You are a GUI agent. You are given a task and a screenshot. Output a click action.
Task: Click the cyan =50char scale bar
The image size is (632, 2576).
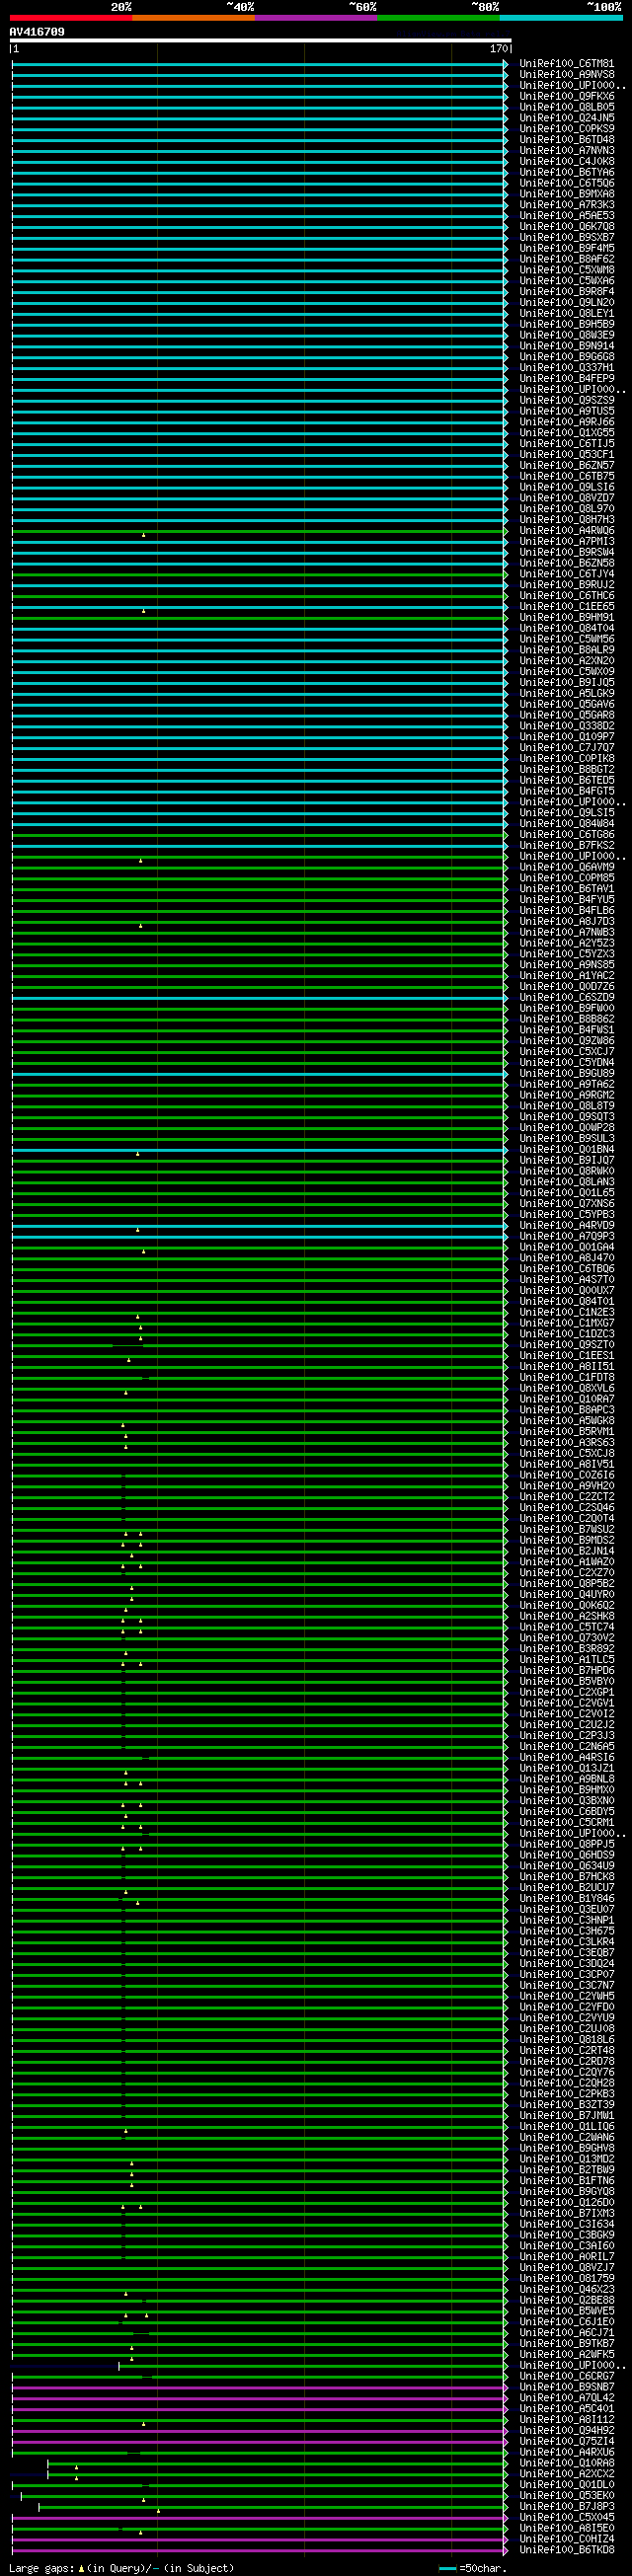[x=447, y=2568]
